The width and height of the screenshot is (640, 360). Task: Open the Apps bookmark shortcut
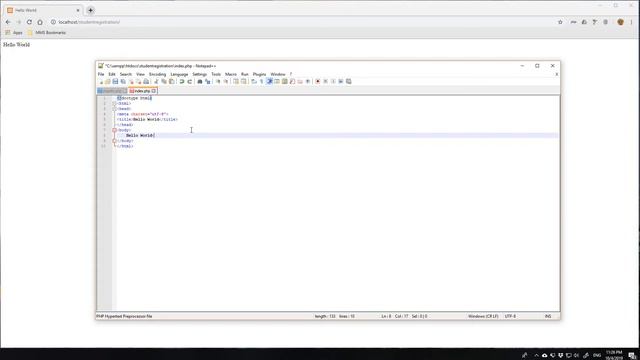(14, 33)
